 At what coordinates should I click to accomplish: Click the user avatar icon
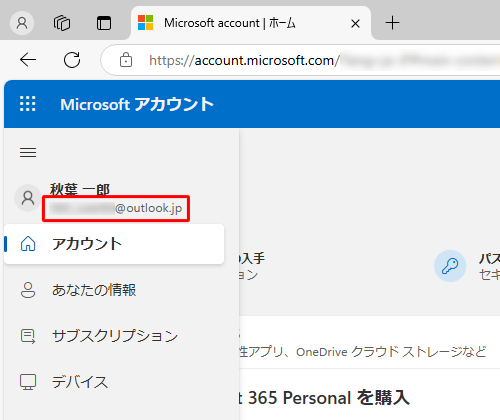click(x=28, y=198)
